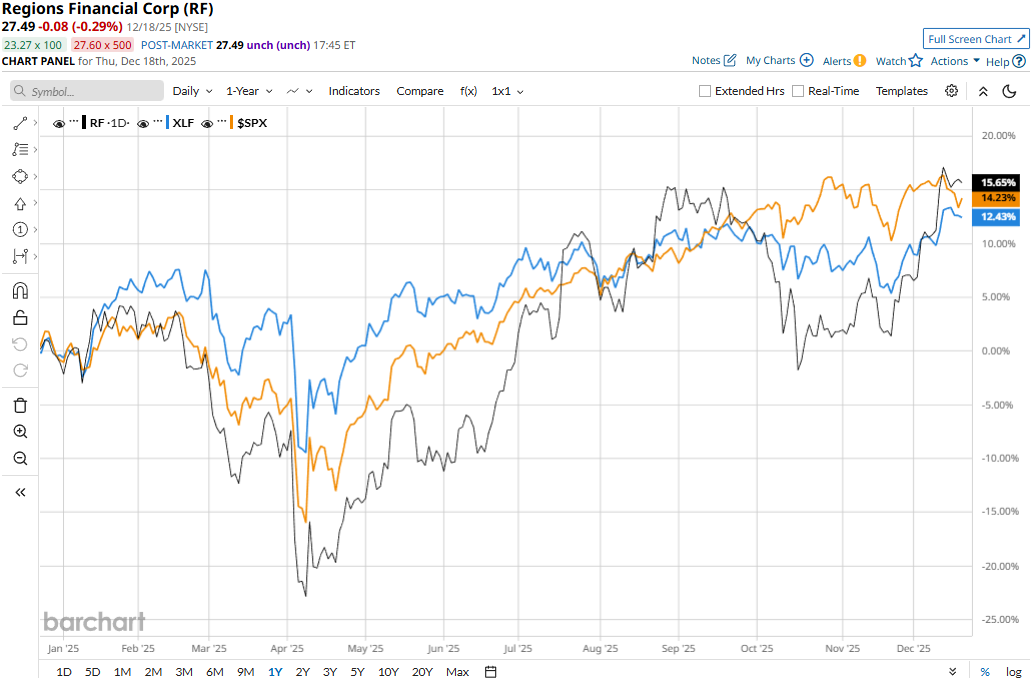The image size is (1032, 678).
Task: Pick the arrow marker tool
Action: [x=20, y=203]
